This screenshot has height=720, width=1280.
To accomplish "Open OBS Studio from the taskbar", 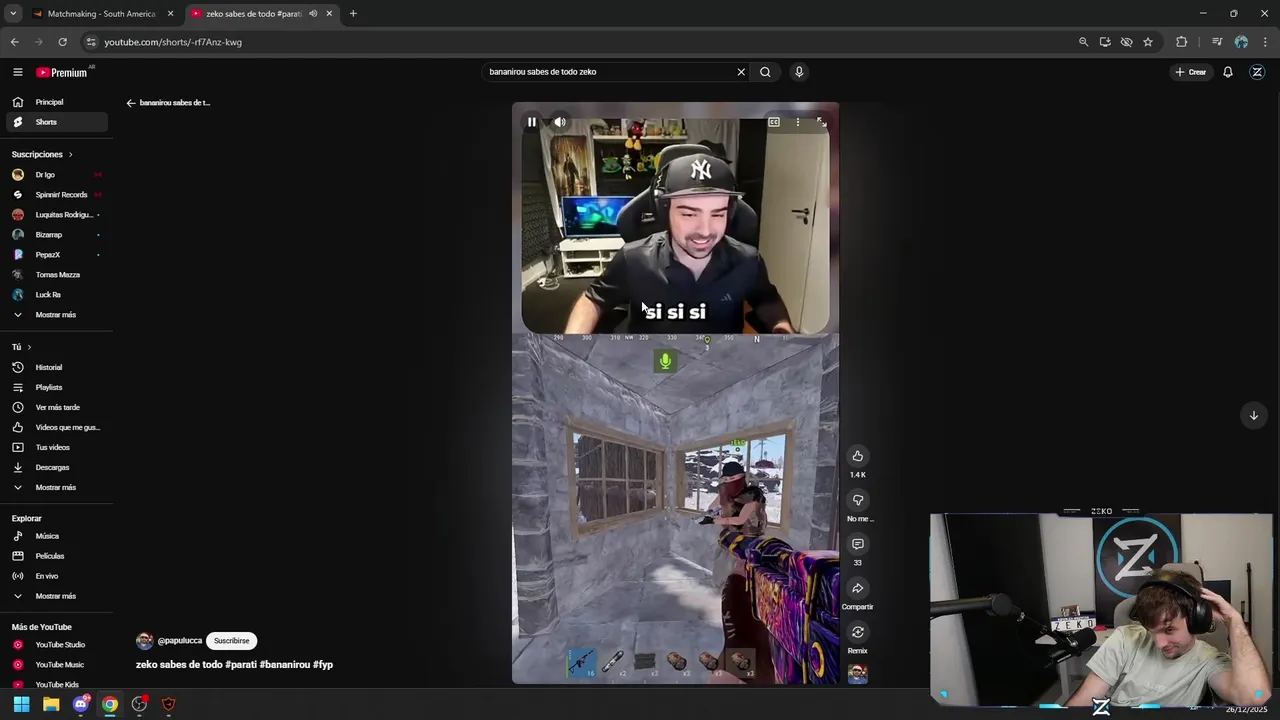I will tap(139, 704).
